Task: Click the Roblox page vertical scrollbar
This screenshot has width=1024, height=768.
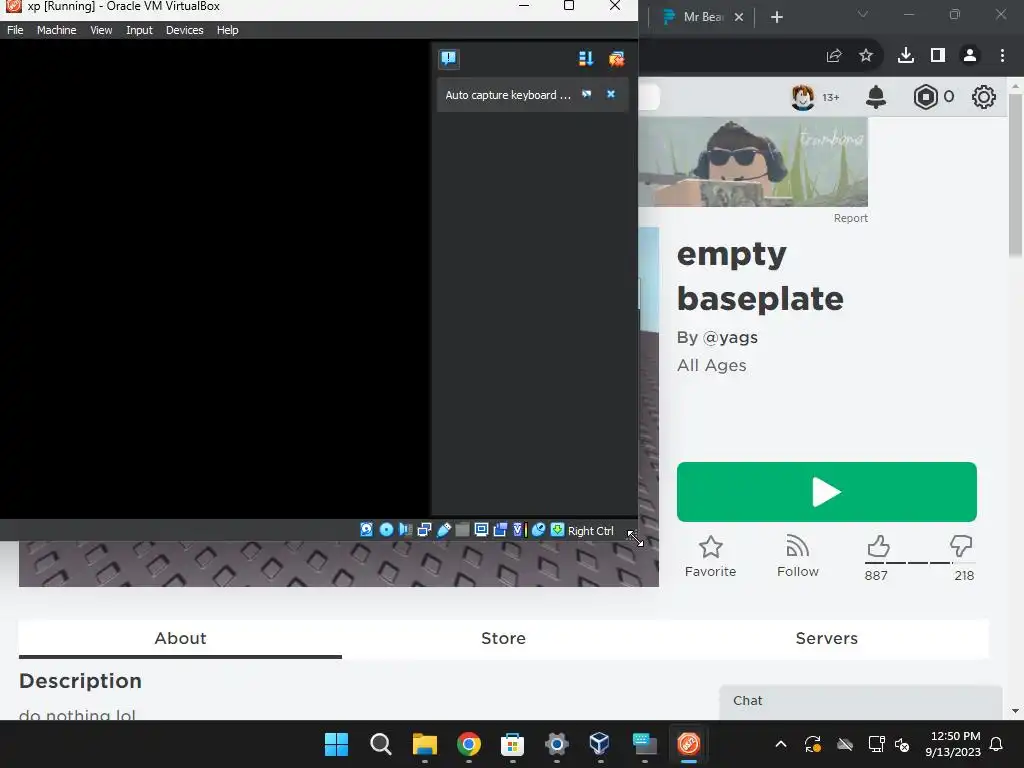Action: click(x=1015, y=175)
